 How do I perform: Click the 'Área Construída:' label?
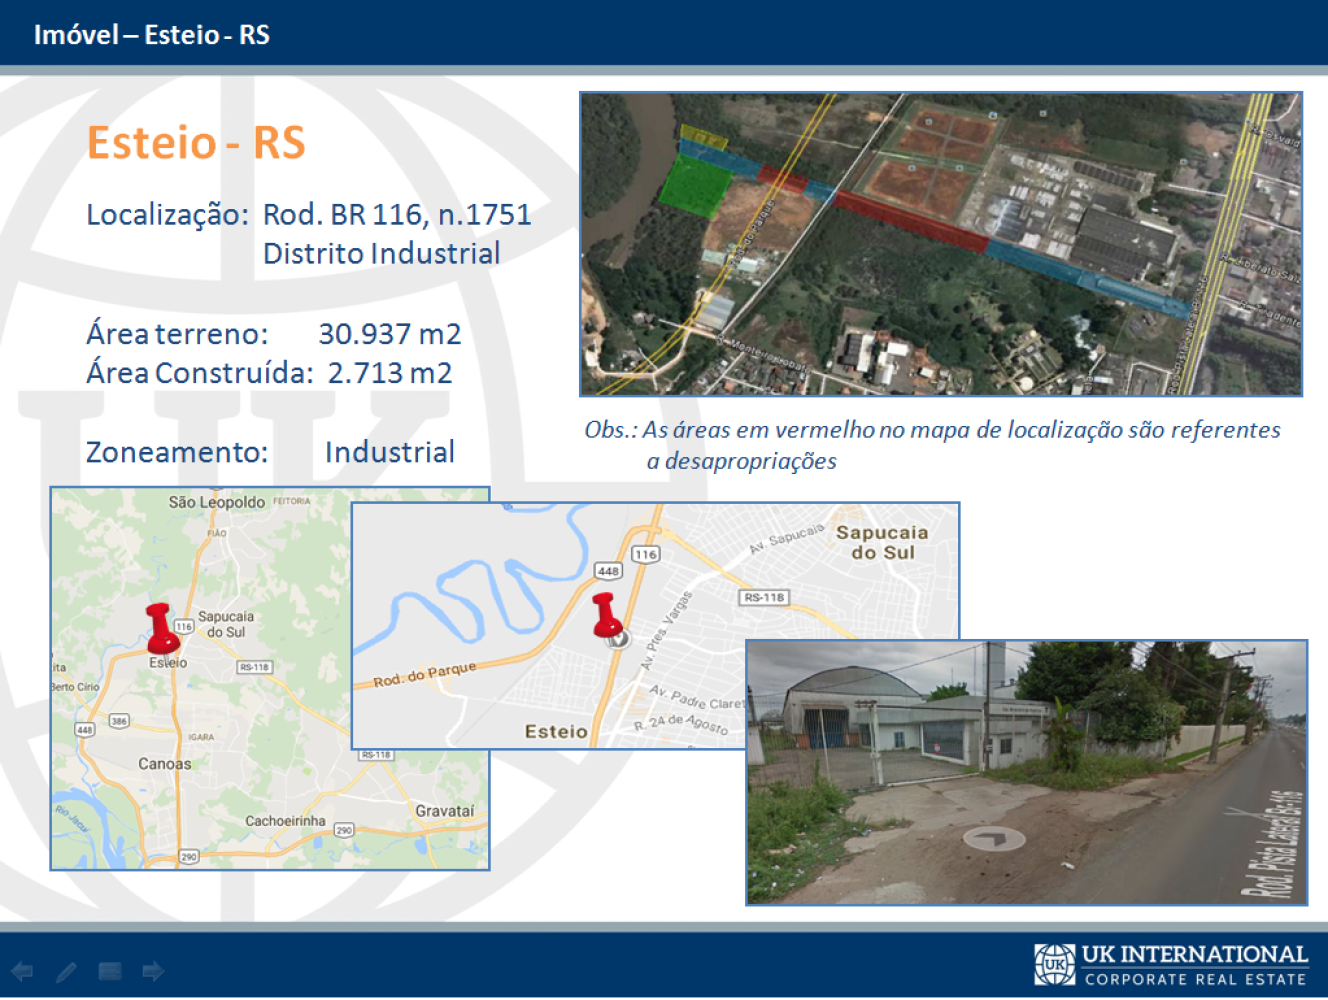200,372
